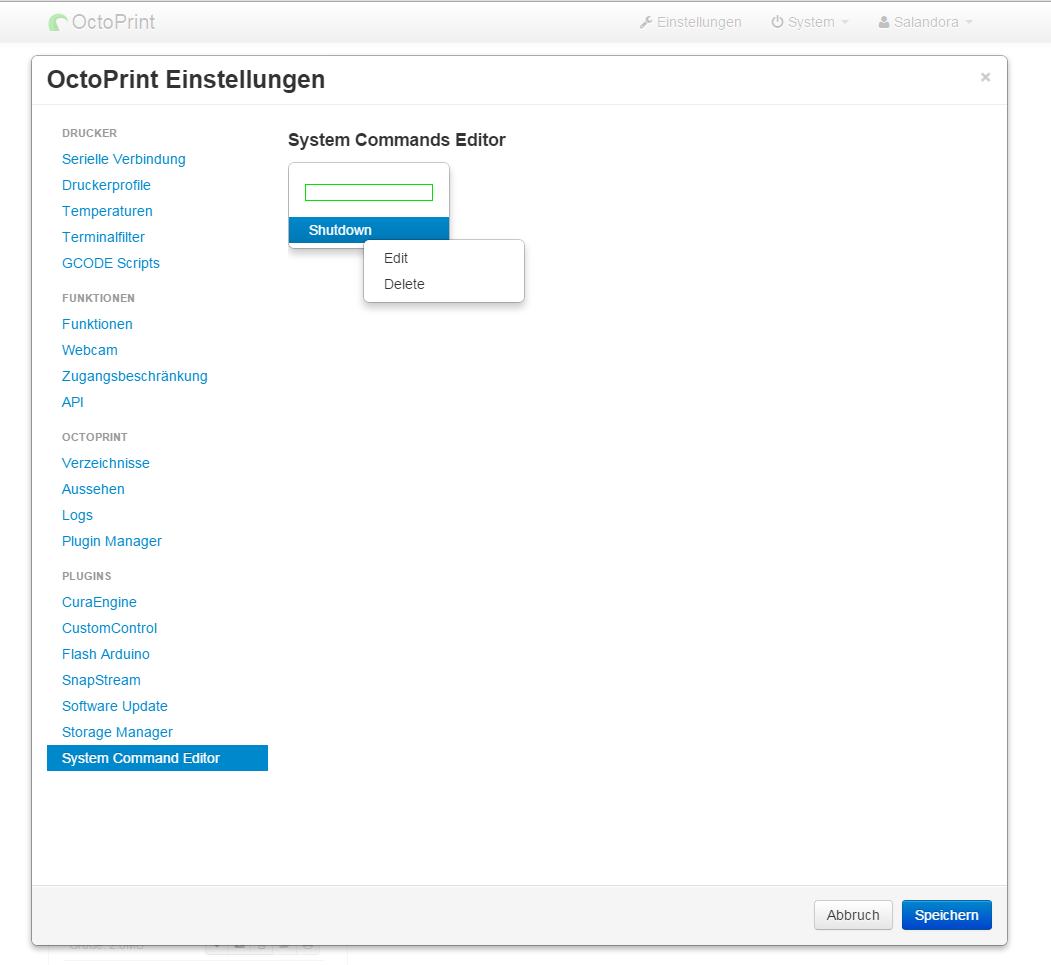
Task: Click the OctoPrint Einstellungen dialog title
Action: [x=186, y=80]
